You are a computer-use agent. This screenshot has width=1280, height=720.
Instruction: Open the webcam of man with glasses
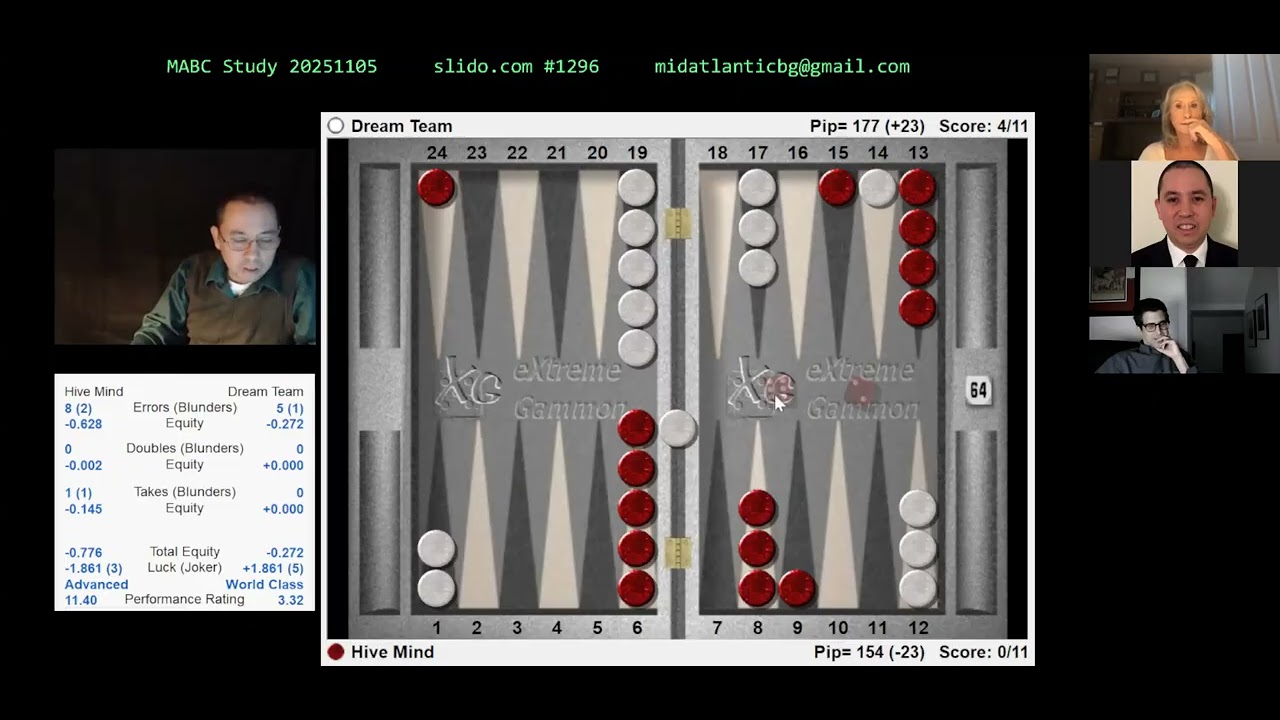pyautogui.click(x=1184, y=320)
